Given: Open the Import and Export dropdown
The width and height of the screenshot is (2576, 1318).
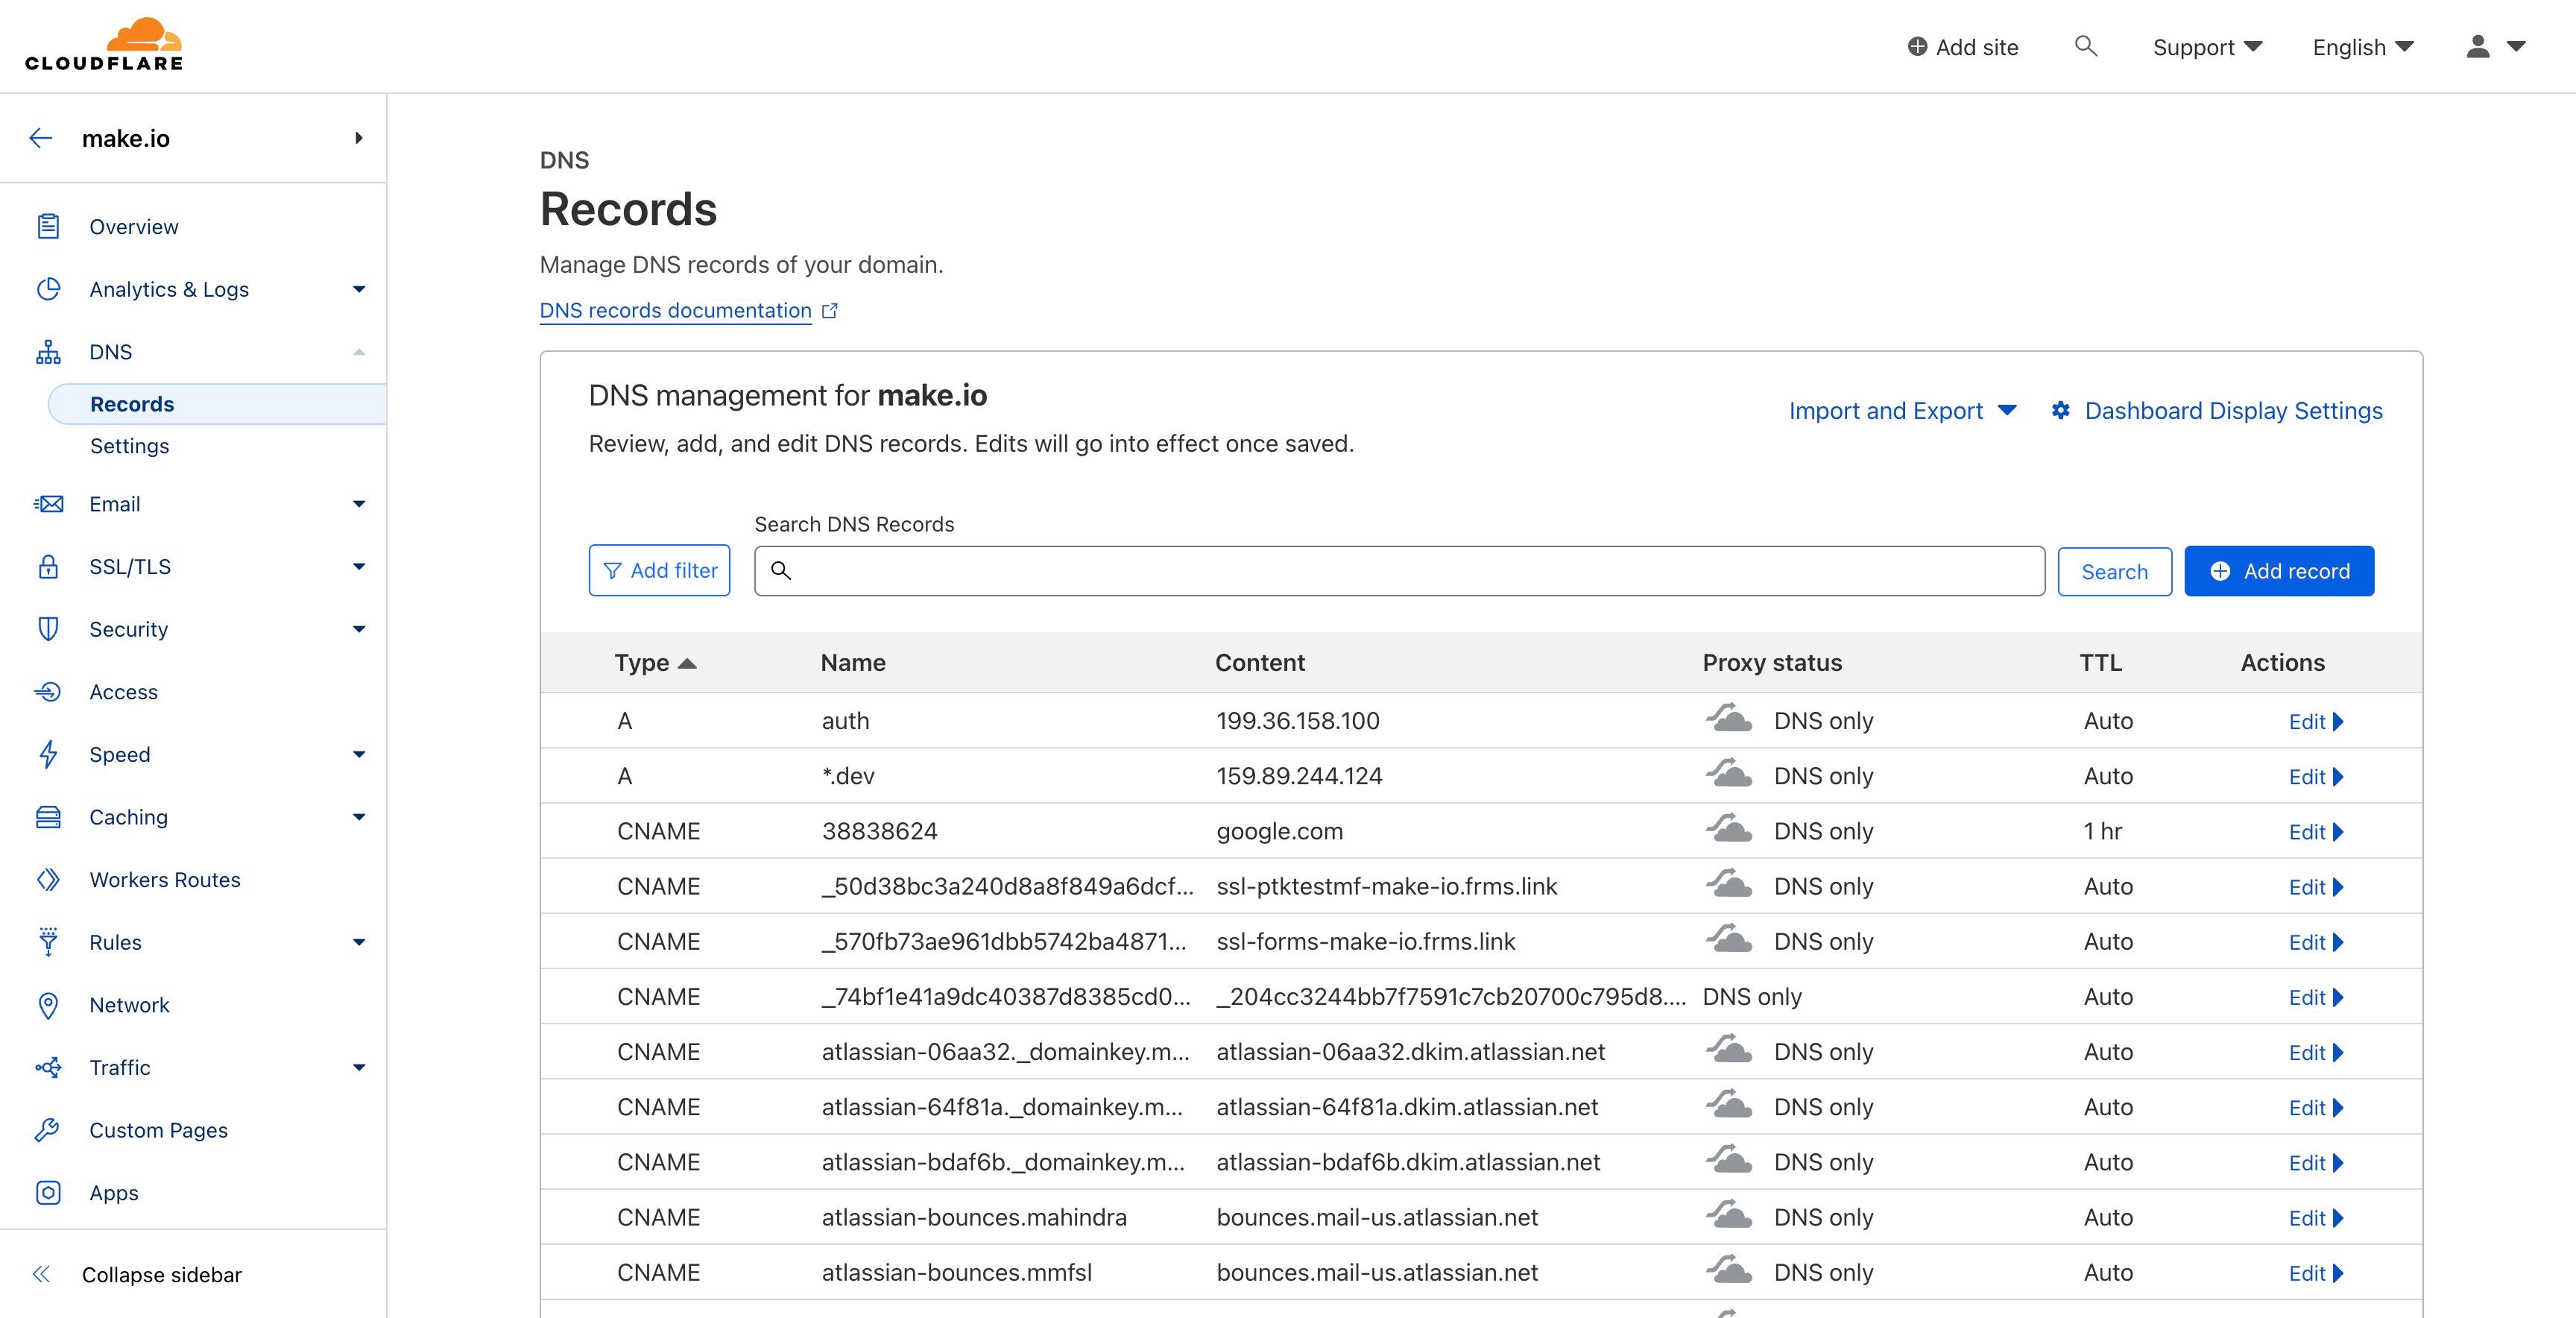Looking at the screenshot, I should click(x=1902, y=411).
